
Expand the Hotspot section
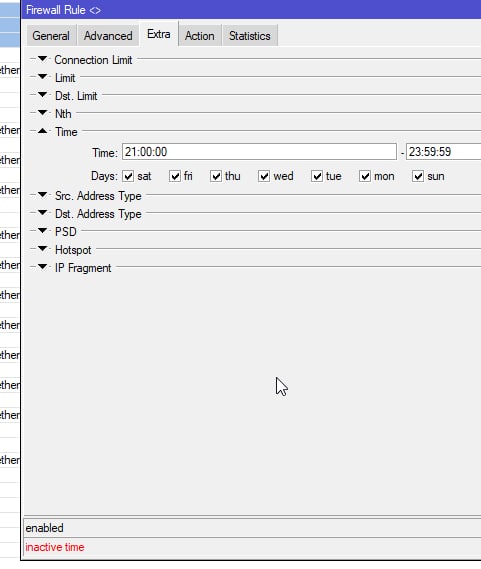pos(42,249)
